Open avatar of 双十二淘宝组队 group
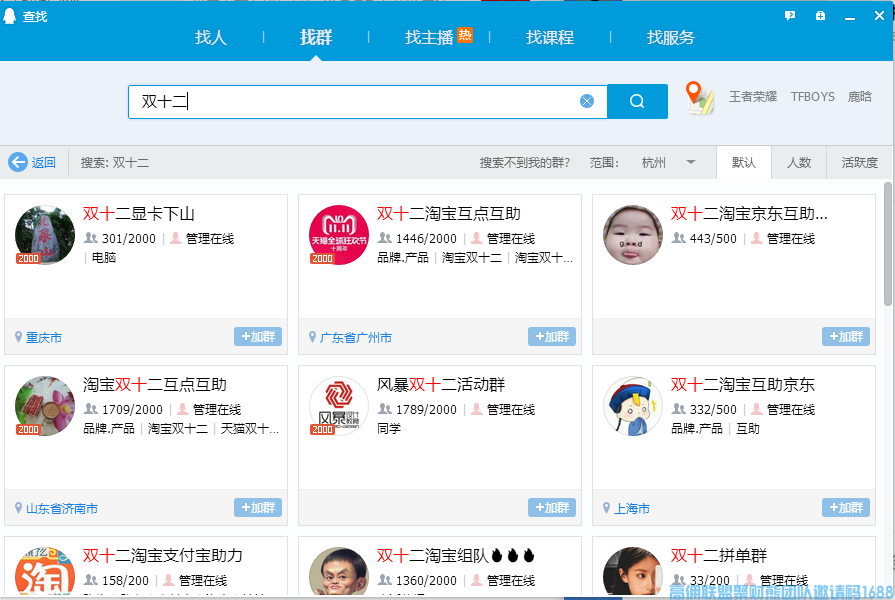Screen dimensions: 895x600 pyautogui.click(x=339, y=571)
